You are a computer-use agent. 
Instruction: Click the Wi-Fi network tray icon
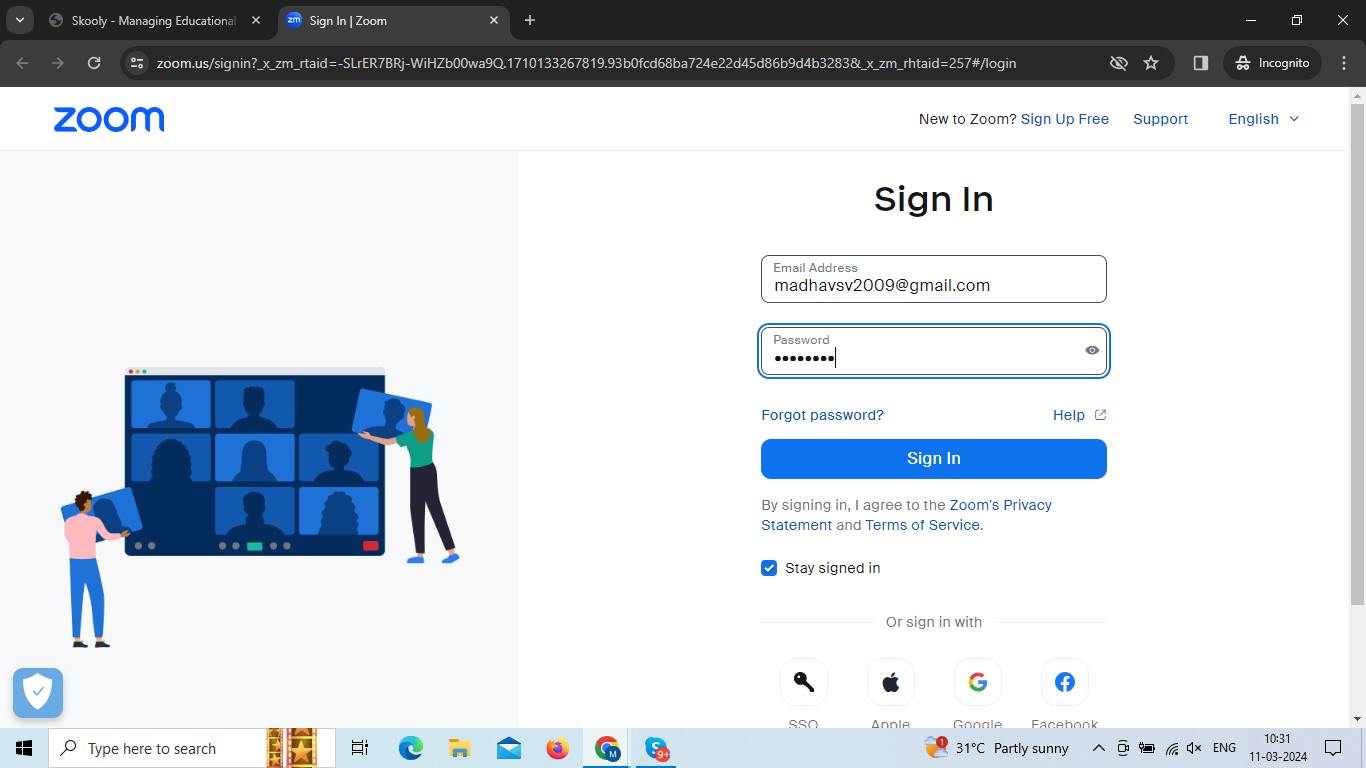tap(1171, 748)
